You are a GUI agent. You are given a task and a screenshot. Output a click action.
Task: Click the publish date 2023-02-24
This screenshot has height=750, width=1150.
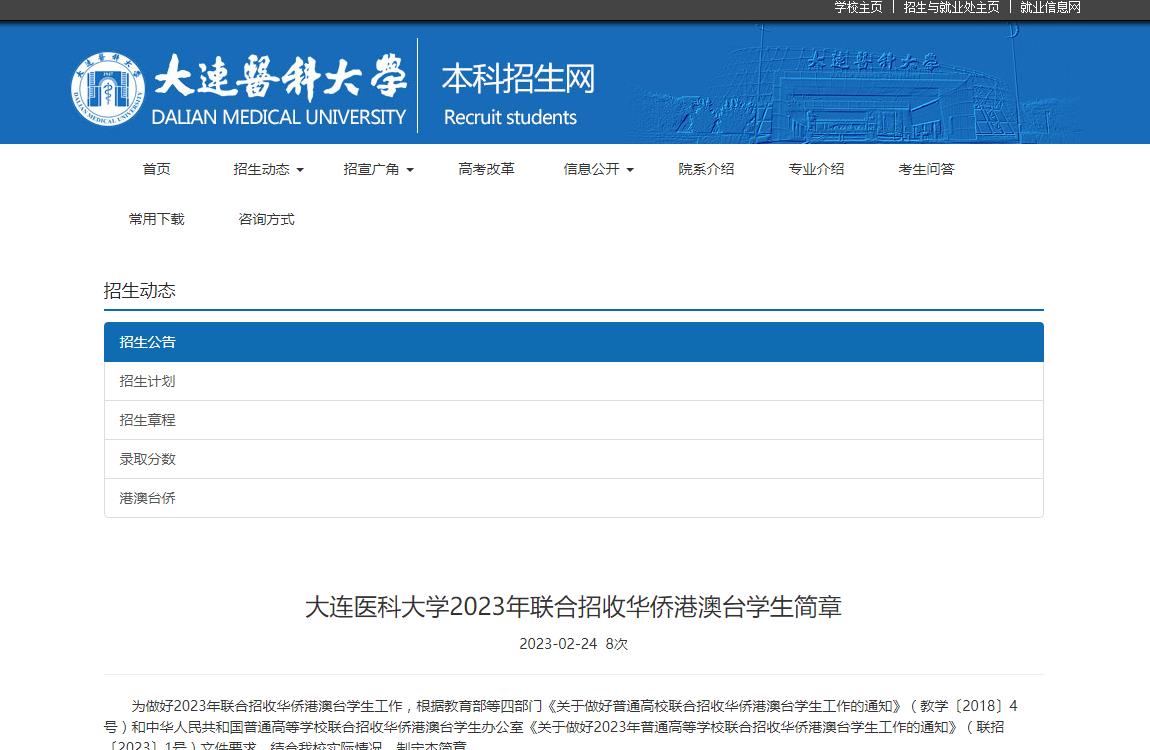[558, 644]
